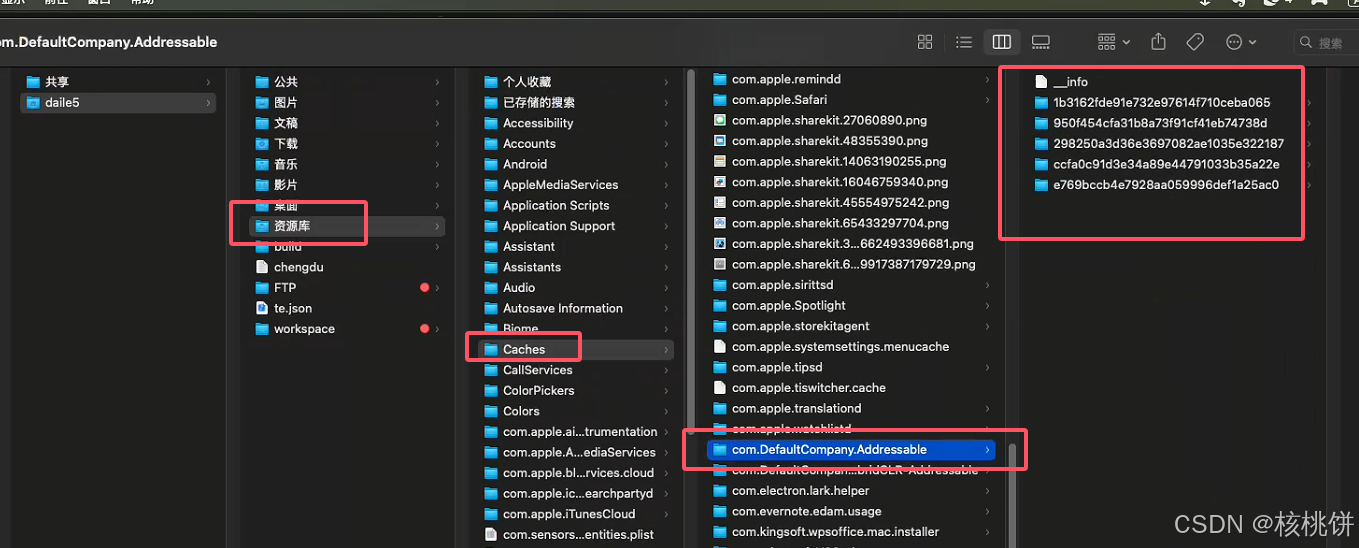Select com.apple.systemsettings.menucache file
The image size is (1359, 548).
coord(851,346)
